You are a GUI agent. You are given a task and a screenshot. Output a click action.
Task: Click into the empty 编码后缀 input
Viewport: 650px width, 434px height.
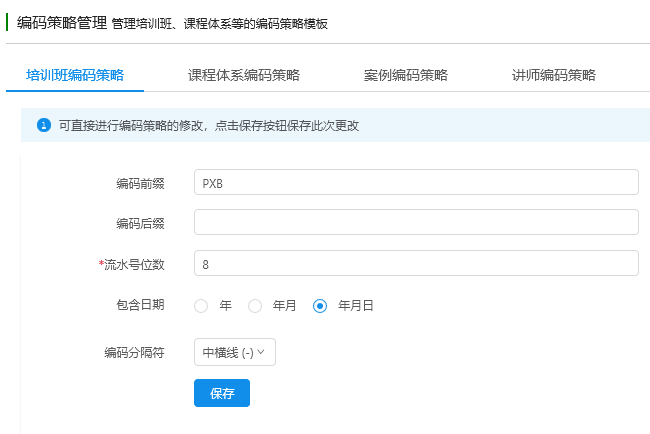tap(416, 222)
